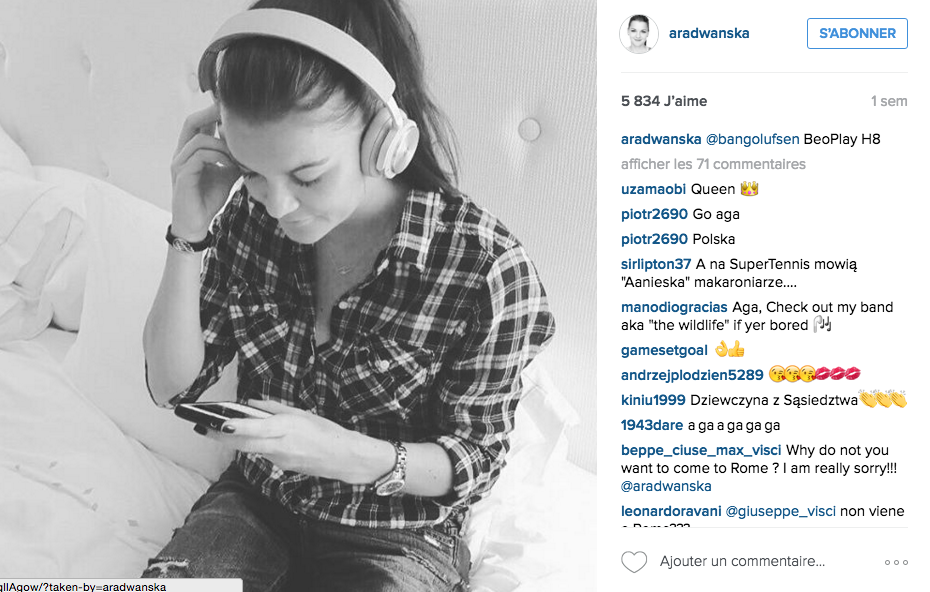Open 1943dare commenter profile
The height and width of the screenshot is (592, 930).
(652, 425)
